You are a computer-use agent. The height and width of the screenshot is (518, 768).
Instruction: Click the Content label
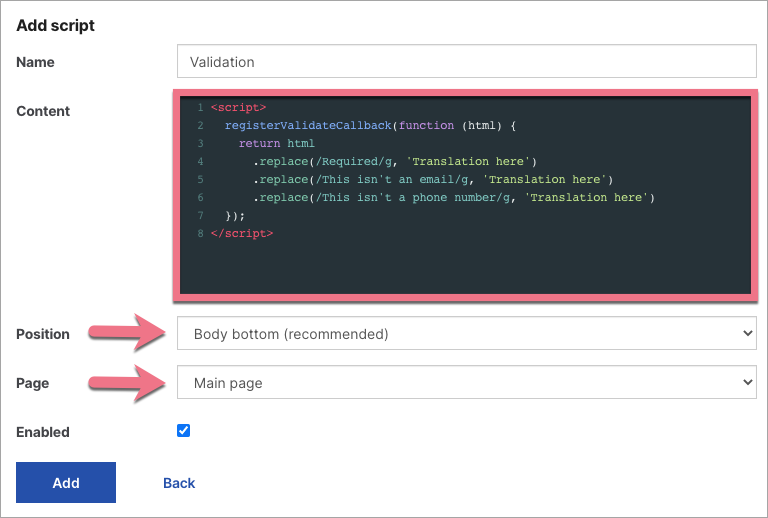coord(43,111)
